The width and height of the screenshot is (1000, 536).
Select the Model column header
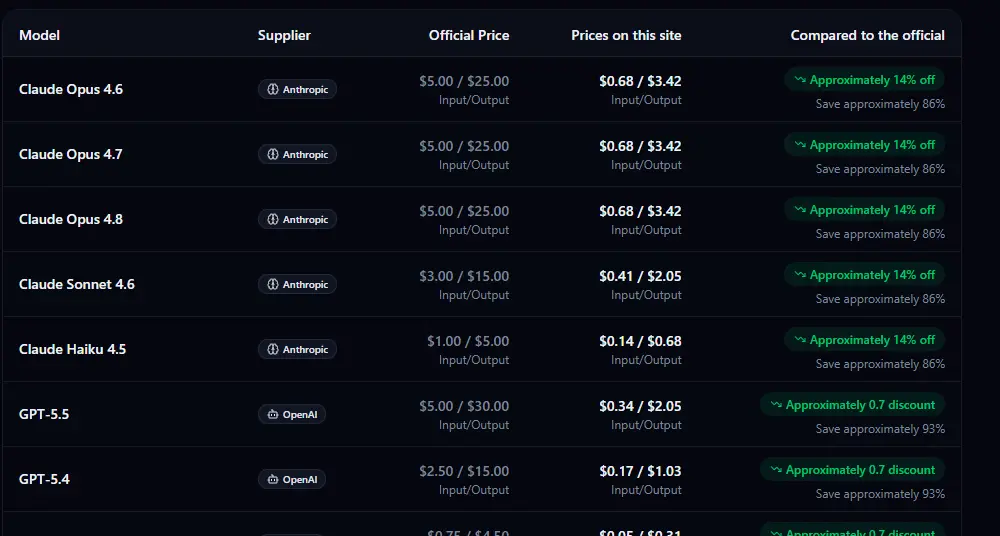pos(40,35)
